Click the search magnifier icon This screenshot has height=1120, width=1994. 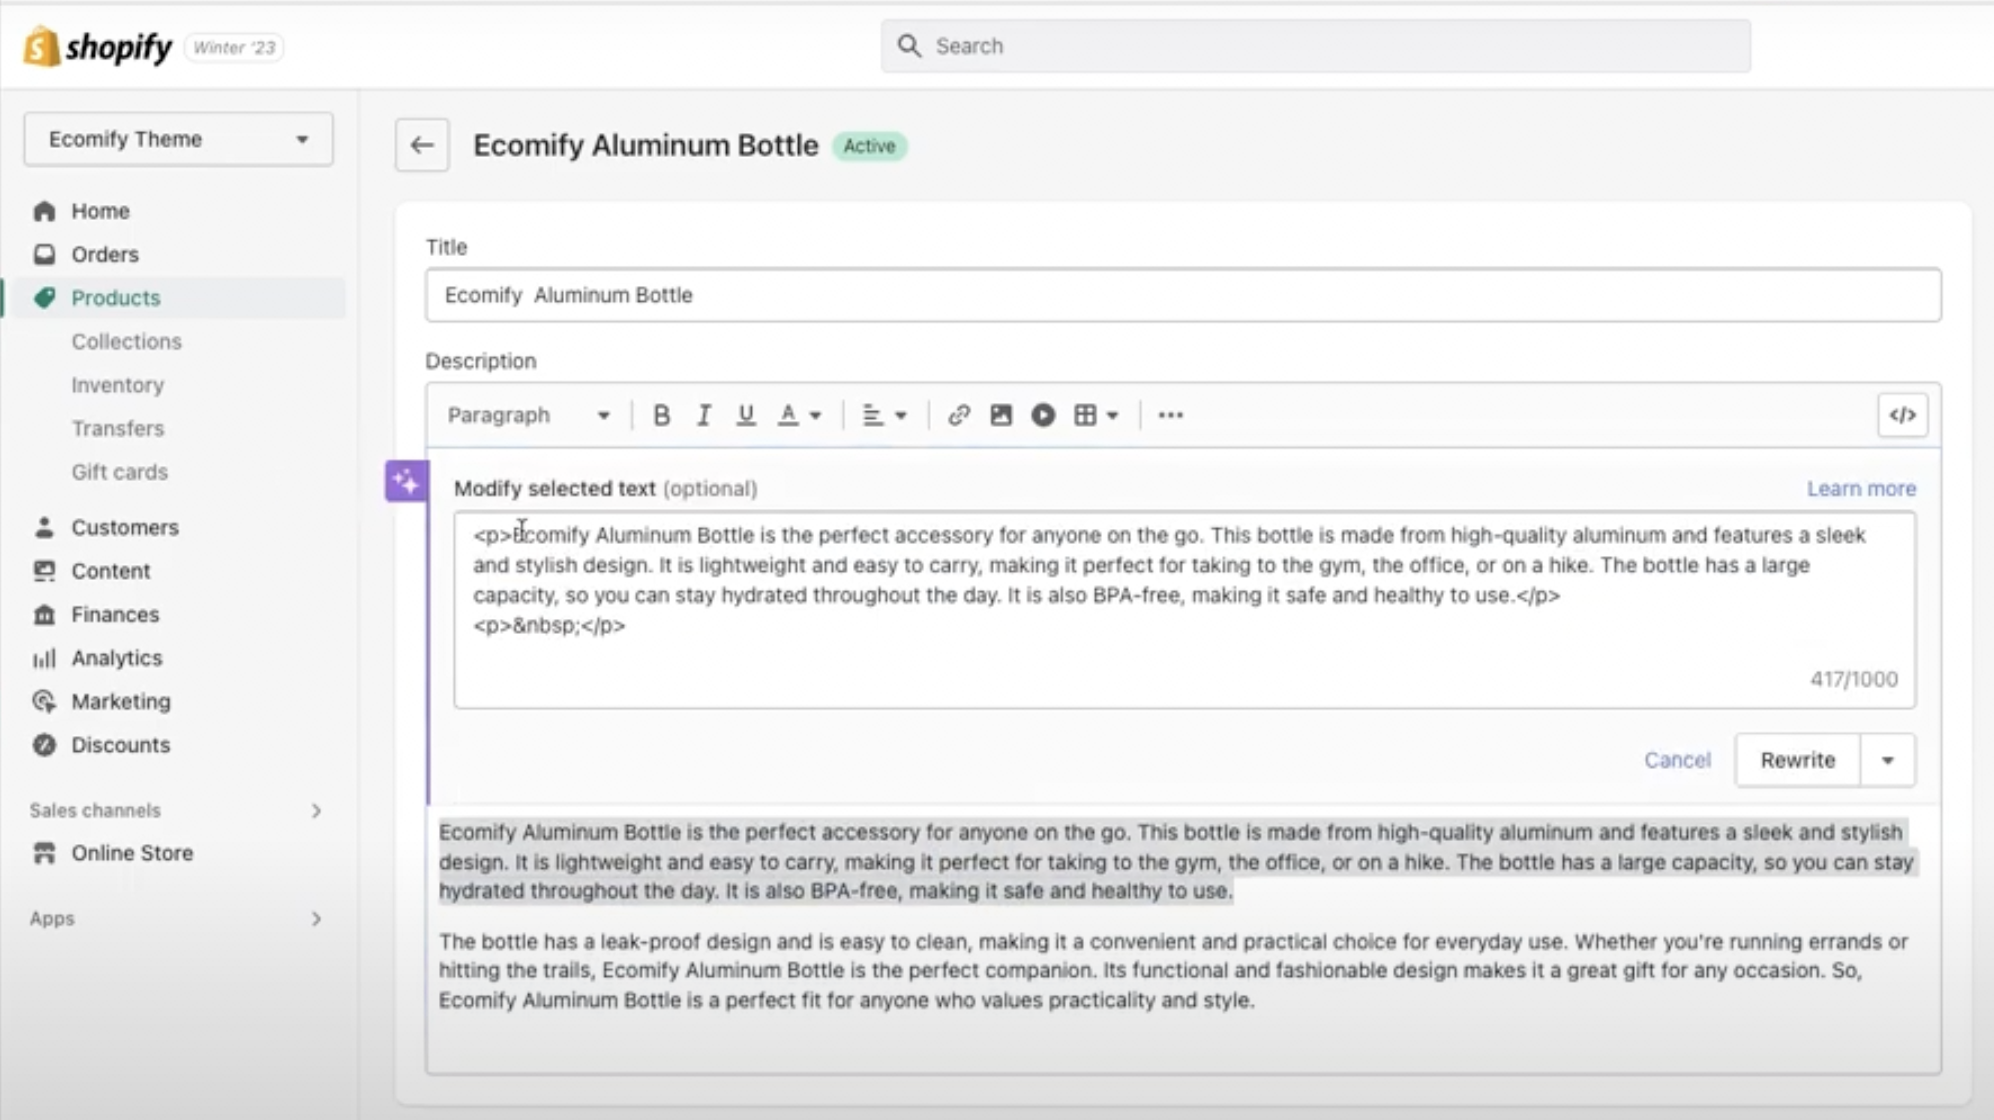click(x=908, y=46)
